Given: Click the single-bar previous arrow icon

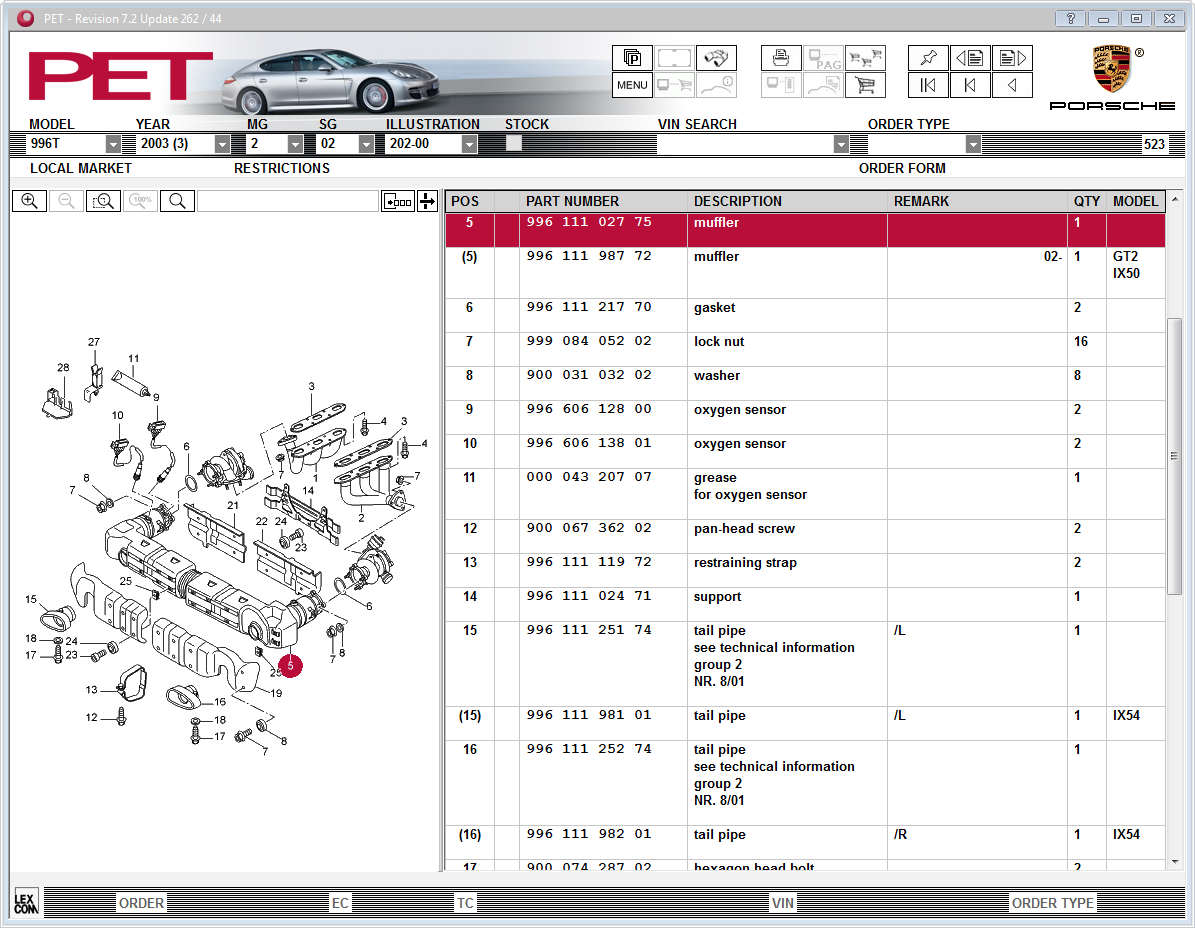Looking at the screenshot, I should pos(970,85).
